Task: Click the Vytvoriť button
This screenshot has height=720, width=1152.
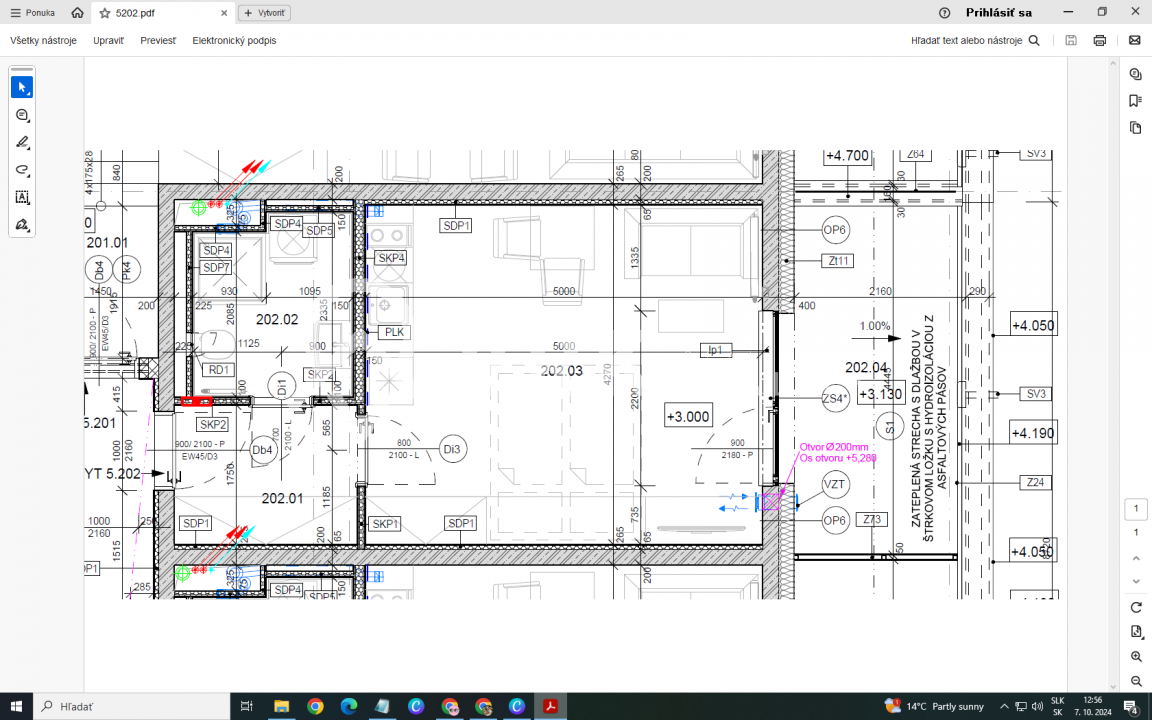Action: (265, 13)
